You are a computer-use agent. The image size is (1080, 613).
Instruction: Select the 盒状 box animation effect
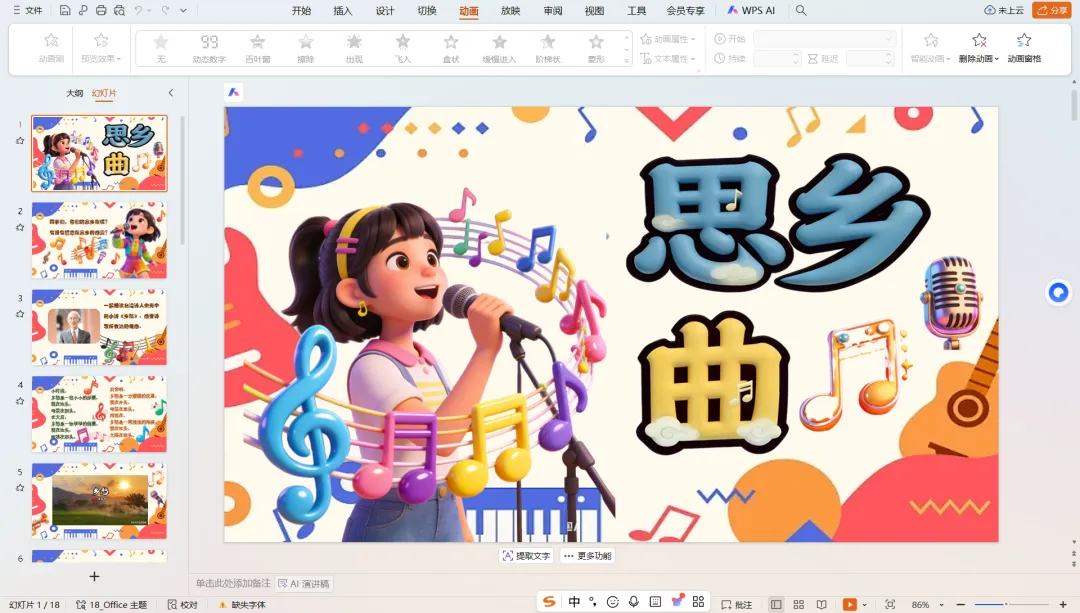(451, 48)
